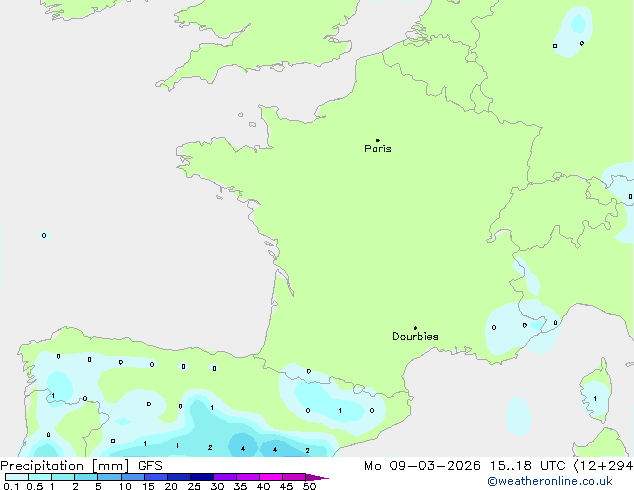This screenshot has width=634, height=490.
Task: Pick the 30–35 mm purple swatch
Action: click(x=225, y=477)
